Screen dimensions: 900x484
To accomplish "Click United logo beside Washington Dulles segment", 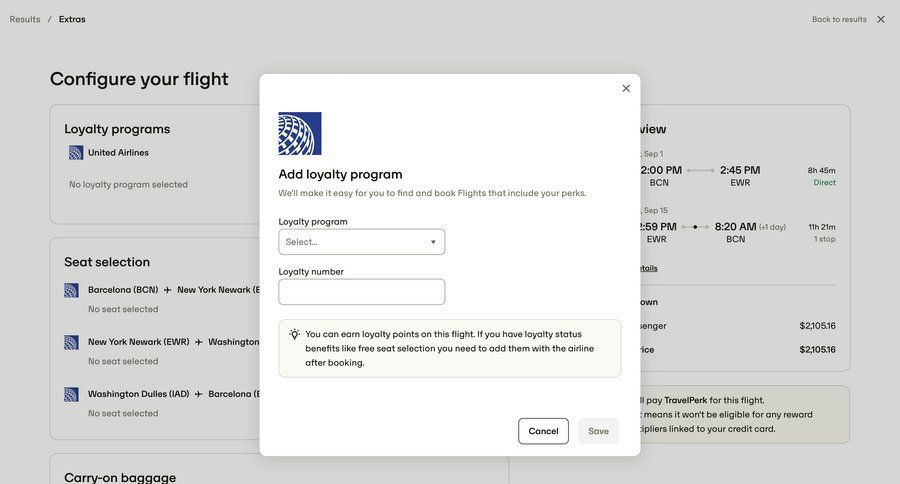I will point(72,394).
